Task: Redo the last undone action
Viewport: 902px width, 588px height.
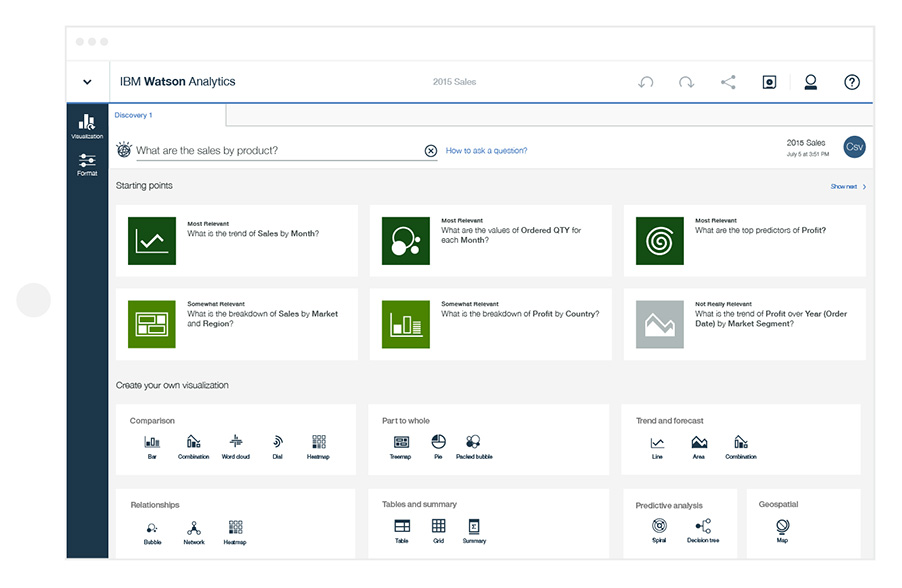Action: click(x=686, y=82)
